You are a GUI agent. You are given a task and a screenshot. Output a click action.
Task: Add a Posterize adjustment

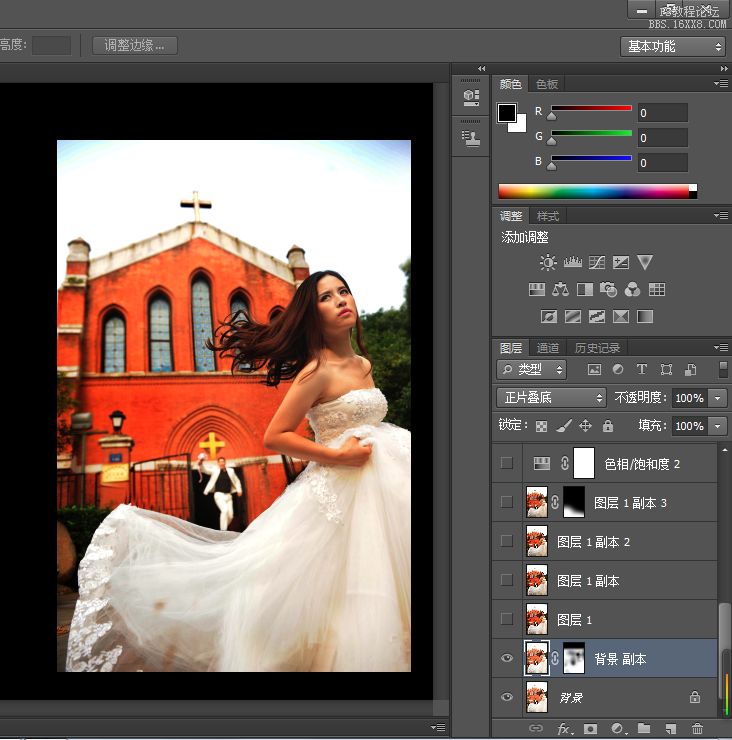point(573,316)
